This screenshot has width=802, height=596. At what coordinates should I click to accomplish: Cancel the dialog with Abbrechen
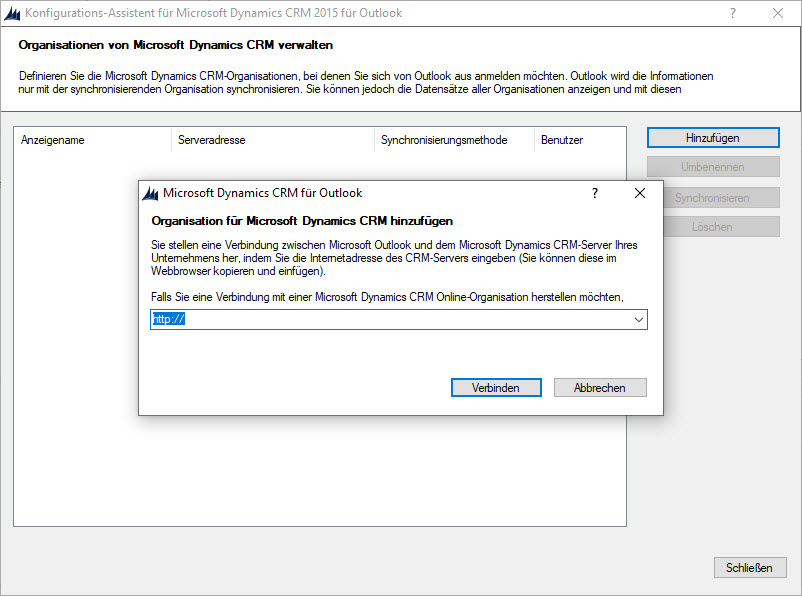[600, 388]
